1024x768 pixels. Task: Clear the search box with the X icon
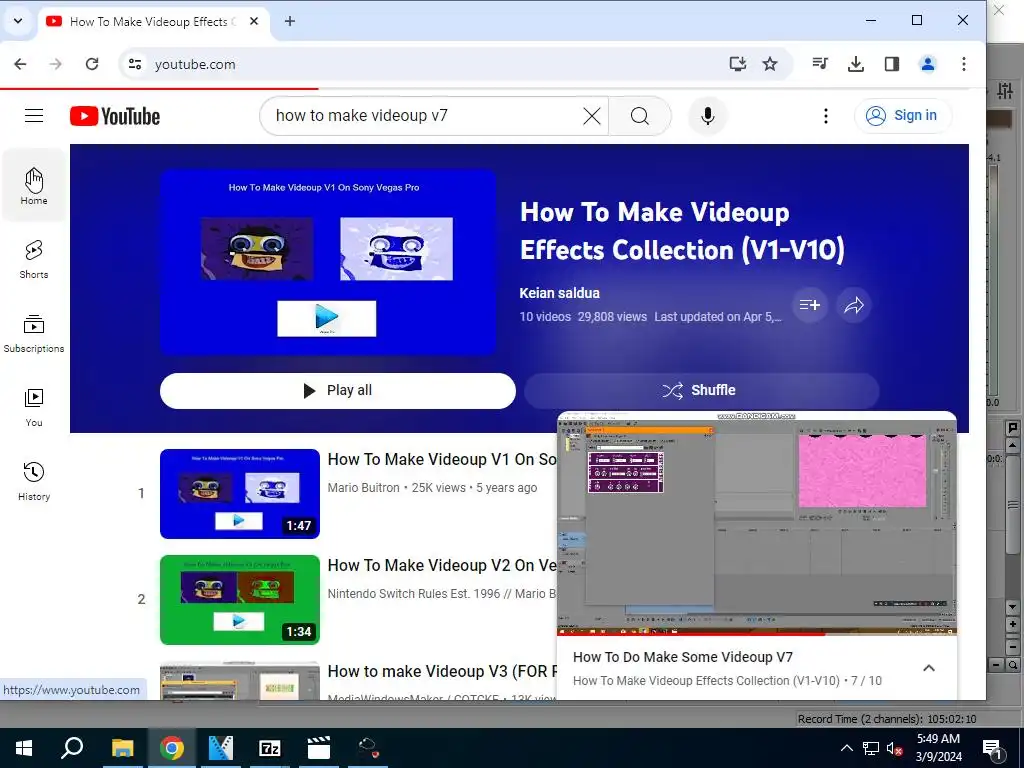tap(592, 116)
